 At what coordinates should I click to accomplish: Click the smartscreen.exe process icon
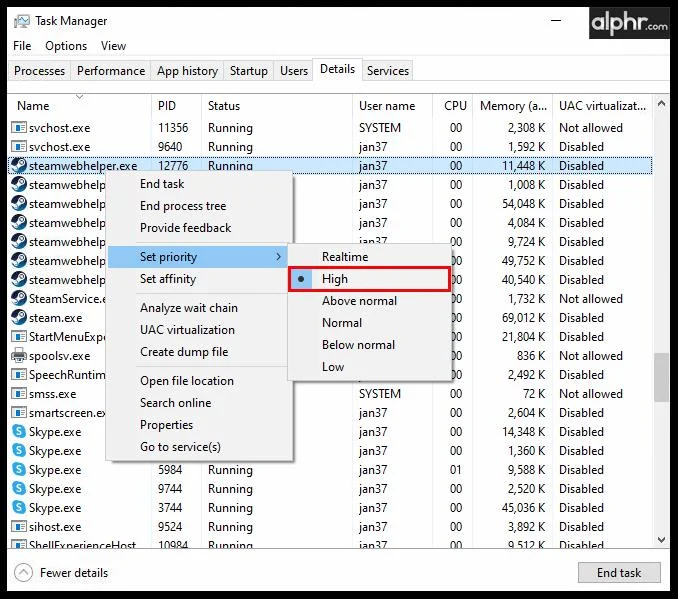pyautogui.click(x=19, y=413)
